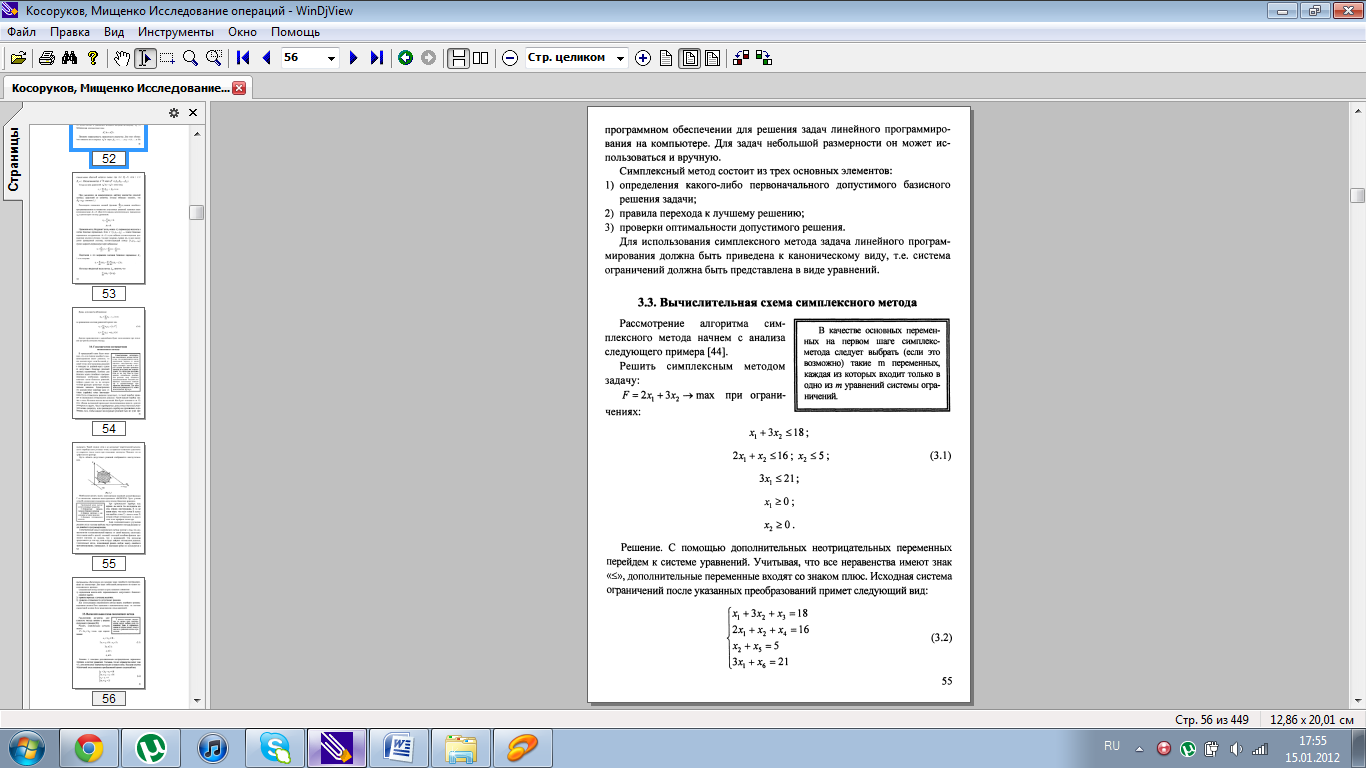Click the RU language indicator in tray

[x=1112, y=746]
